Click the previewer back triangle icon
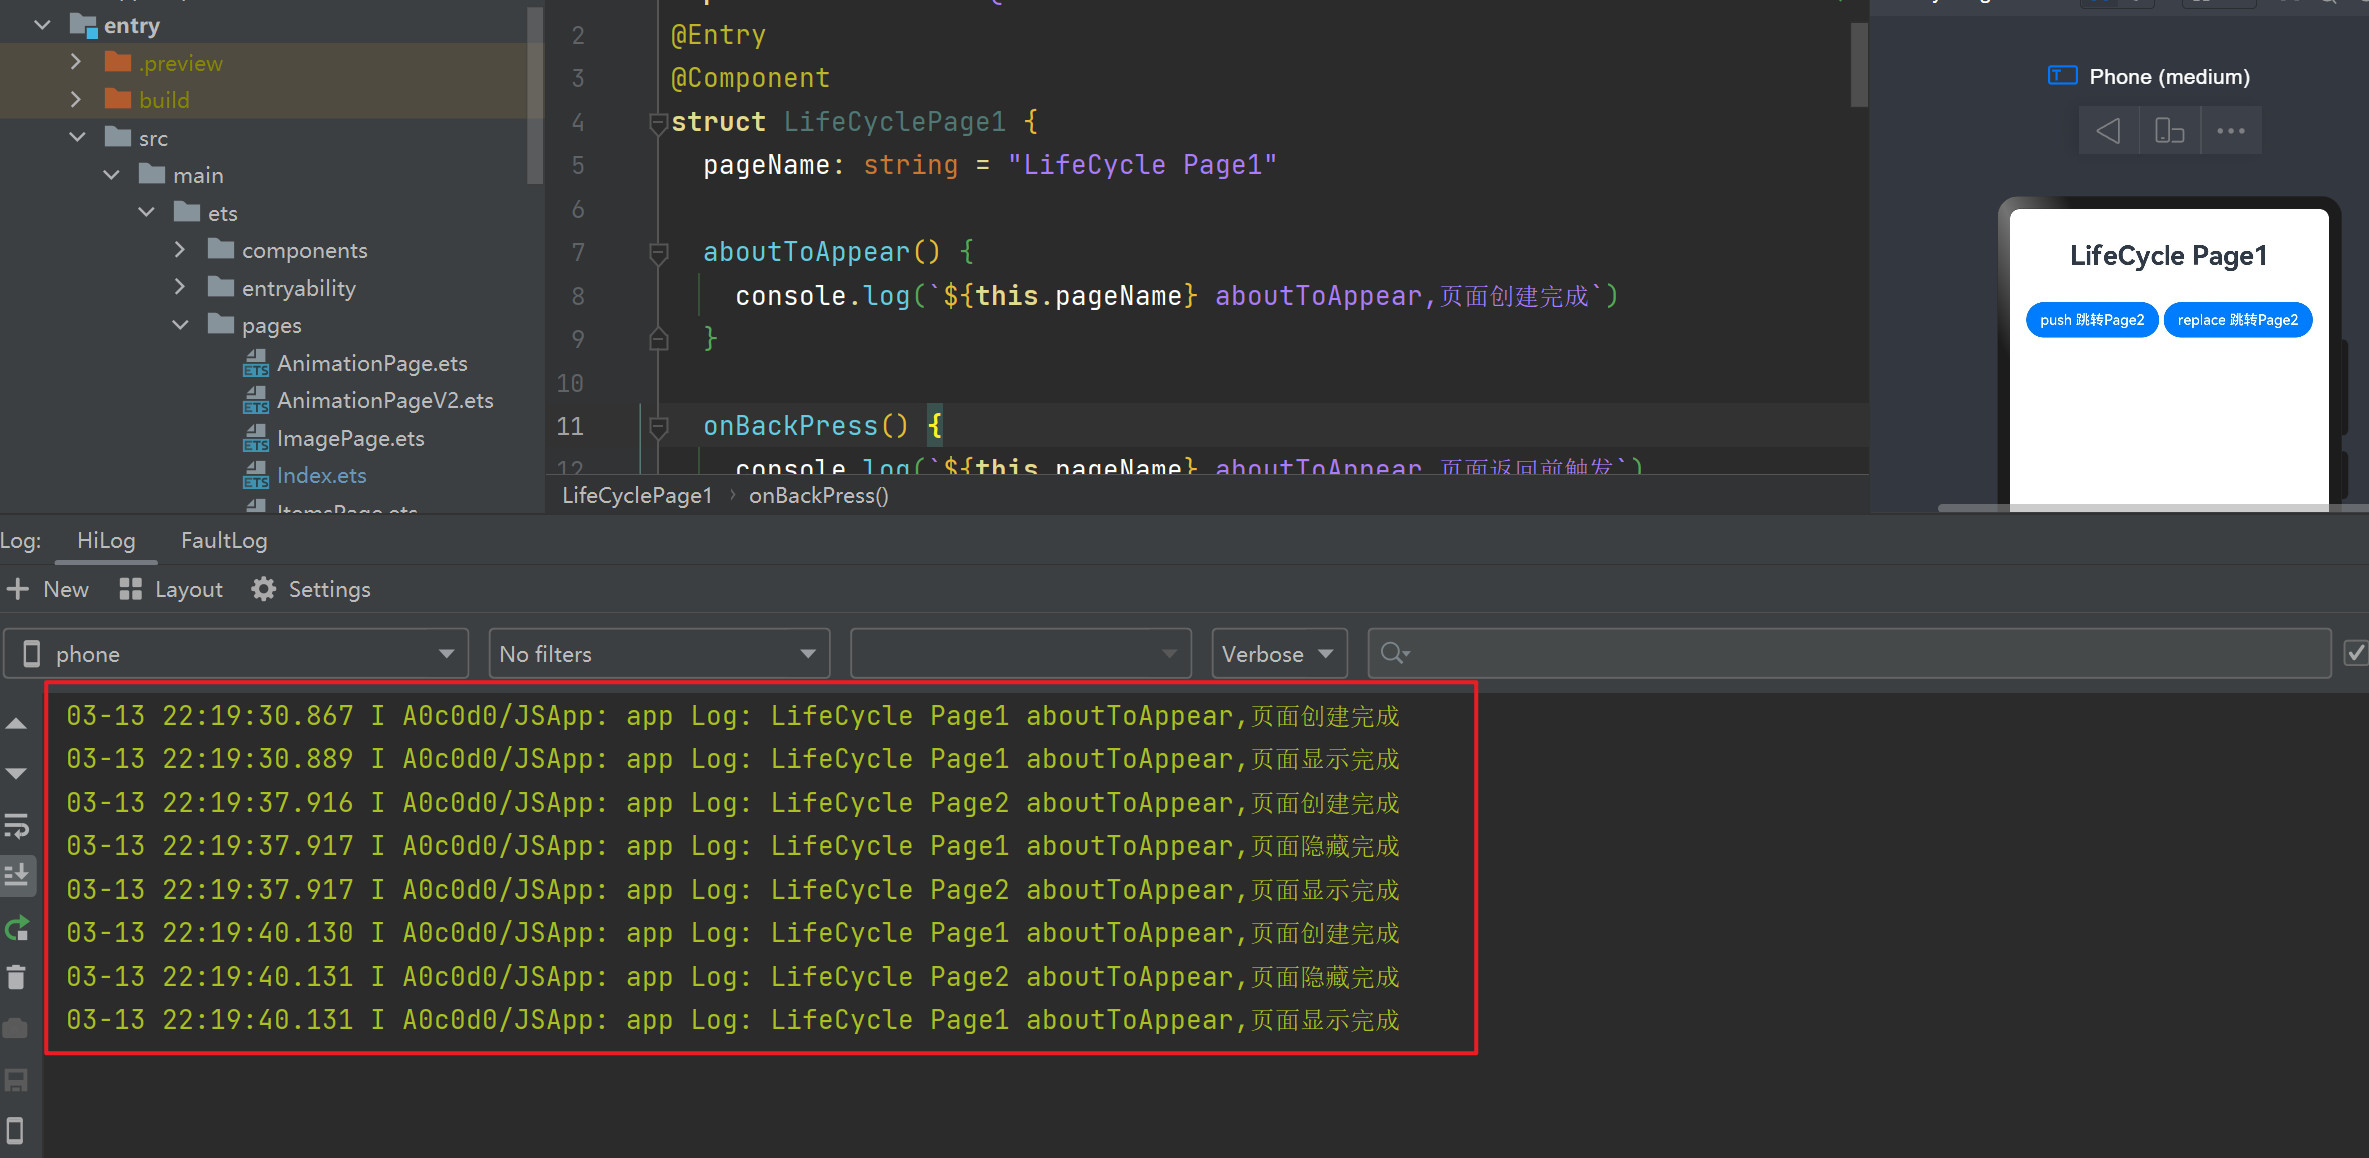Screen dimensions: 2369x1158 click(2108, 131)
